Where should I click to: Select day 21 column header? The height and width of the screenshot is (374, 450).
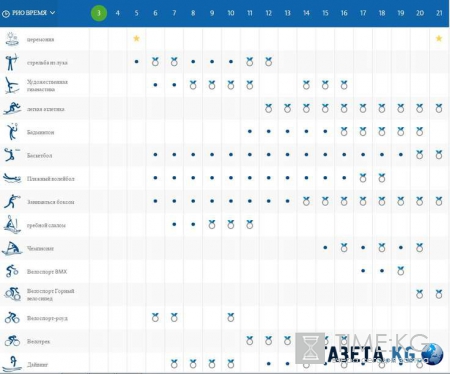pos(439,13)
